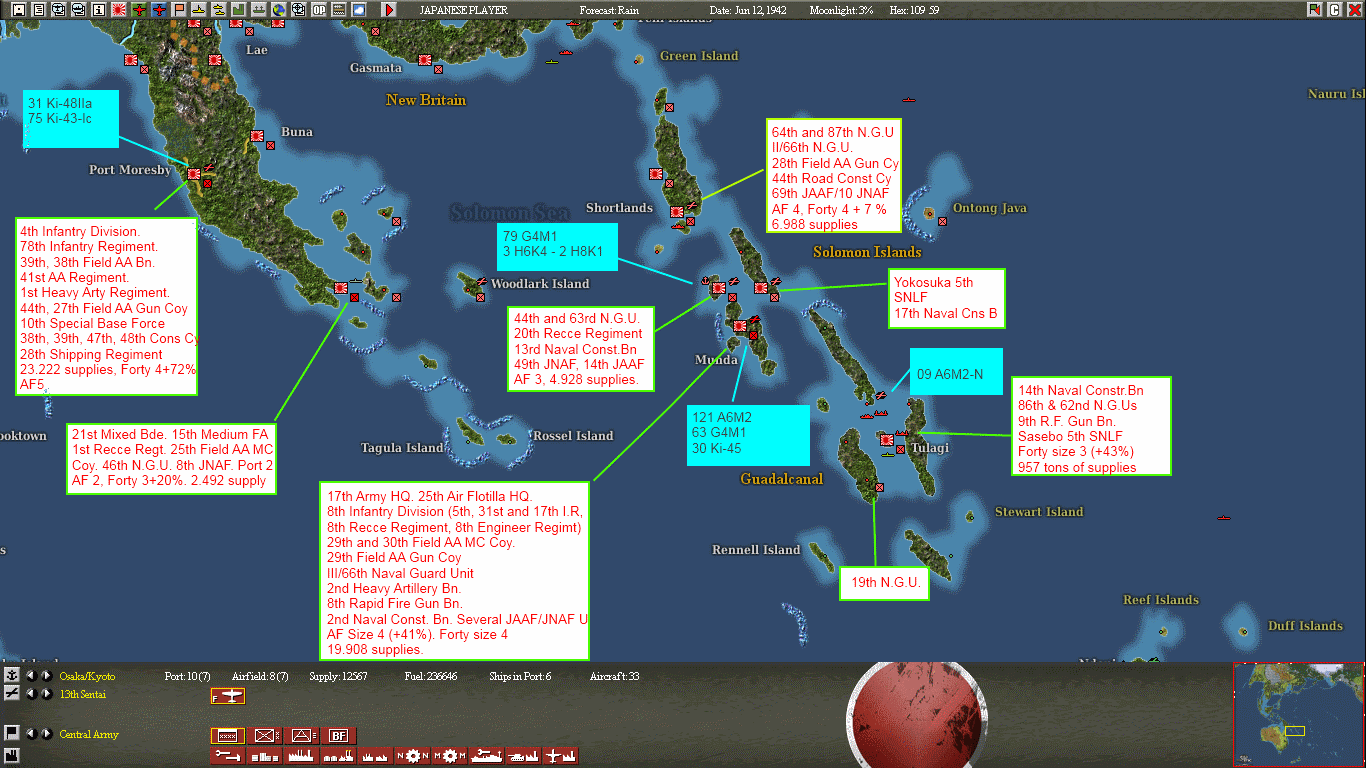Select the fighter plane 'F' unit icon
Screen dimensions: 1366x768
228,696
